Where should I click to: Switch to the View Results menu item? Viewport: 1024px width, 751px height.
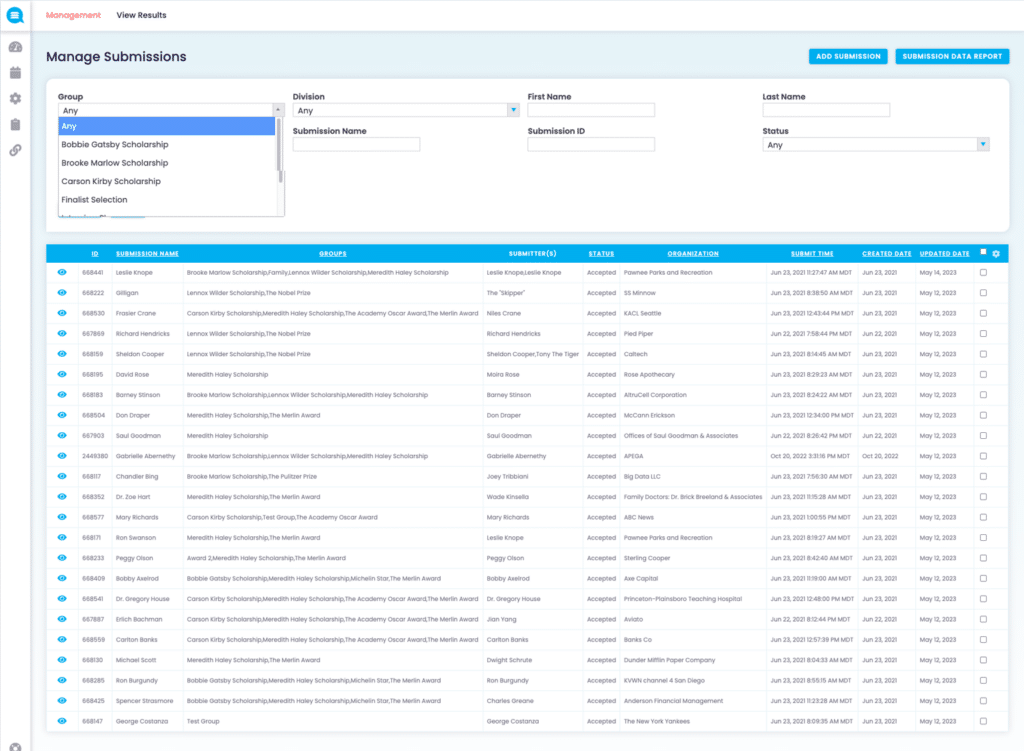click(x=140, y=15)
